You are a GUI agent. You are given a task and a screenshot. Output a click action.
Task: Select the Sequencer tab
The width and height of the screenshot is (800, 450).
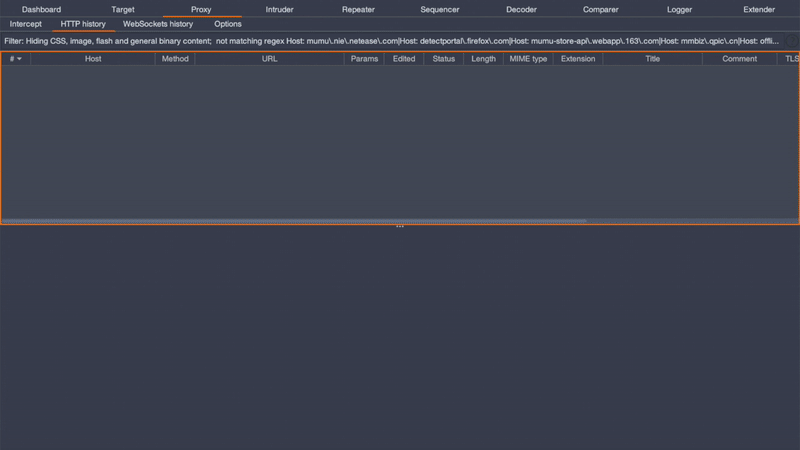pyautogui.click(x=440, y=9)
